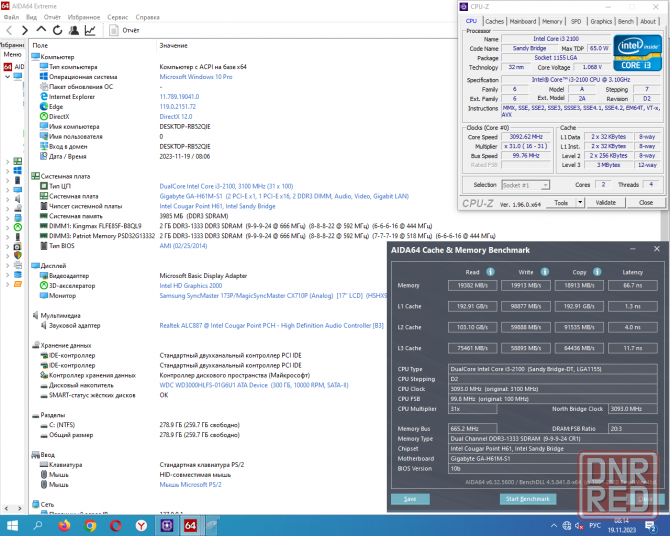This screenshot has height=536, width=670.
Task: Open the Избранное menu
Action: (x=84, y=17)
